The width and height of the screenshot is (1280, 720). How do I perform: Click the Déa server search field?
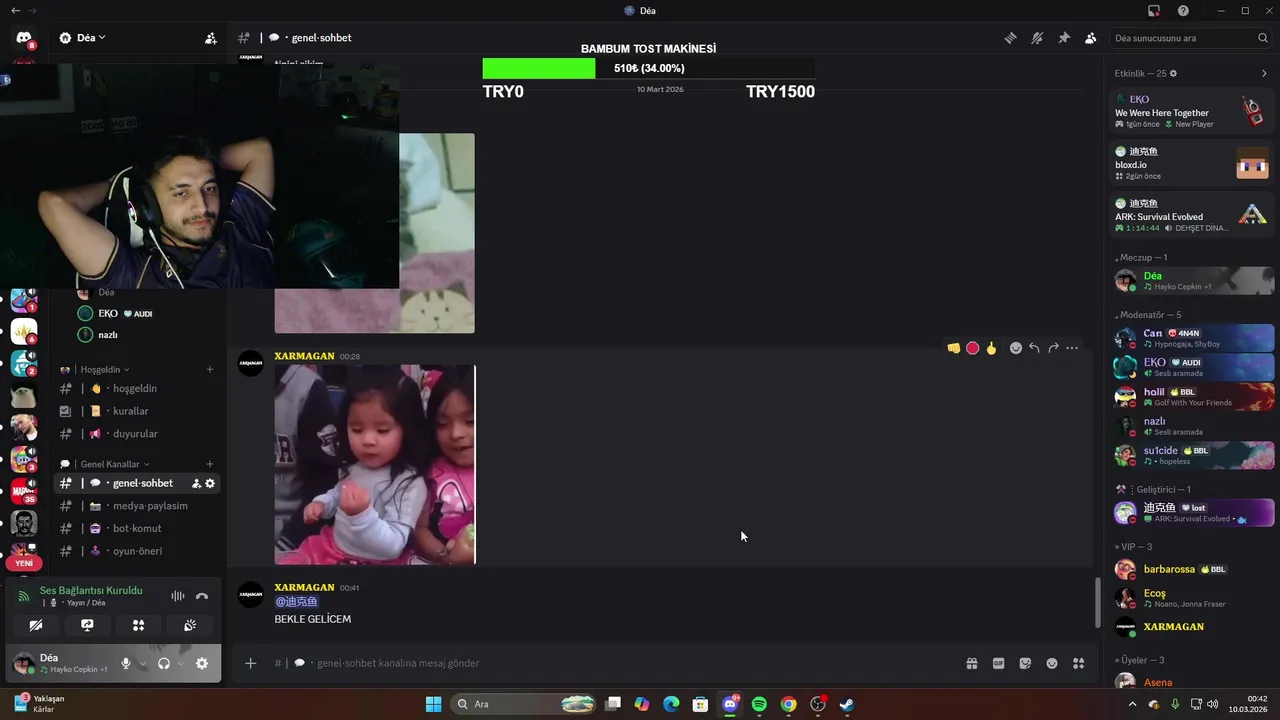click(x=1192, y=38)
